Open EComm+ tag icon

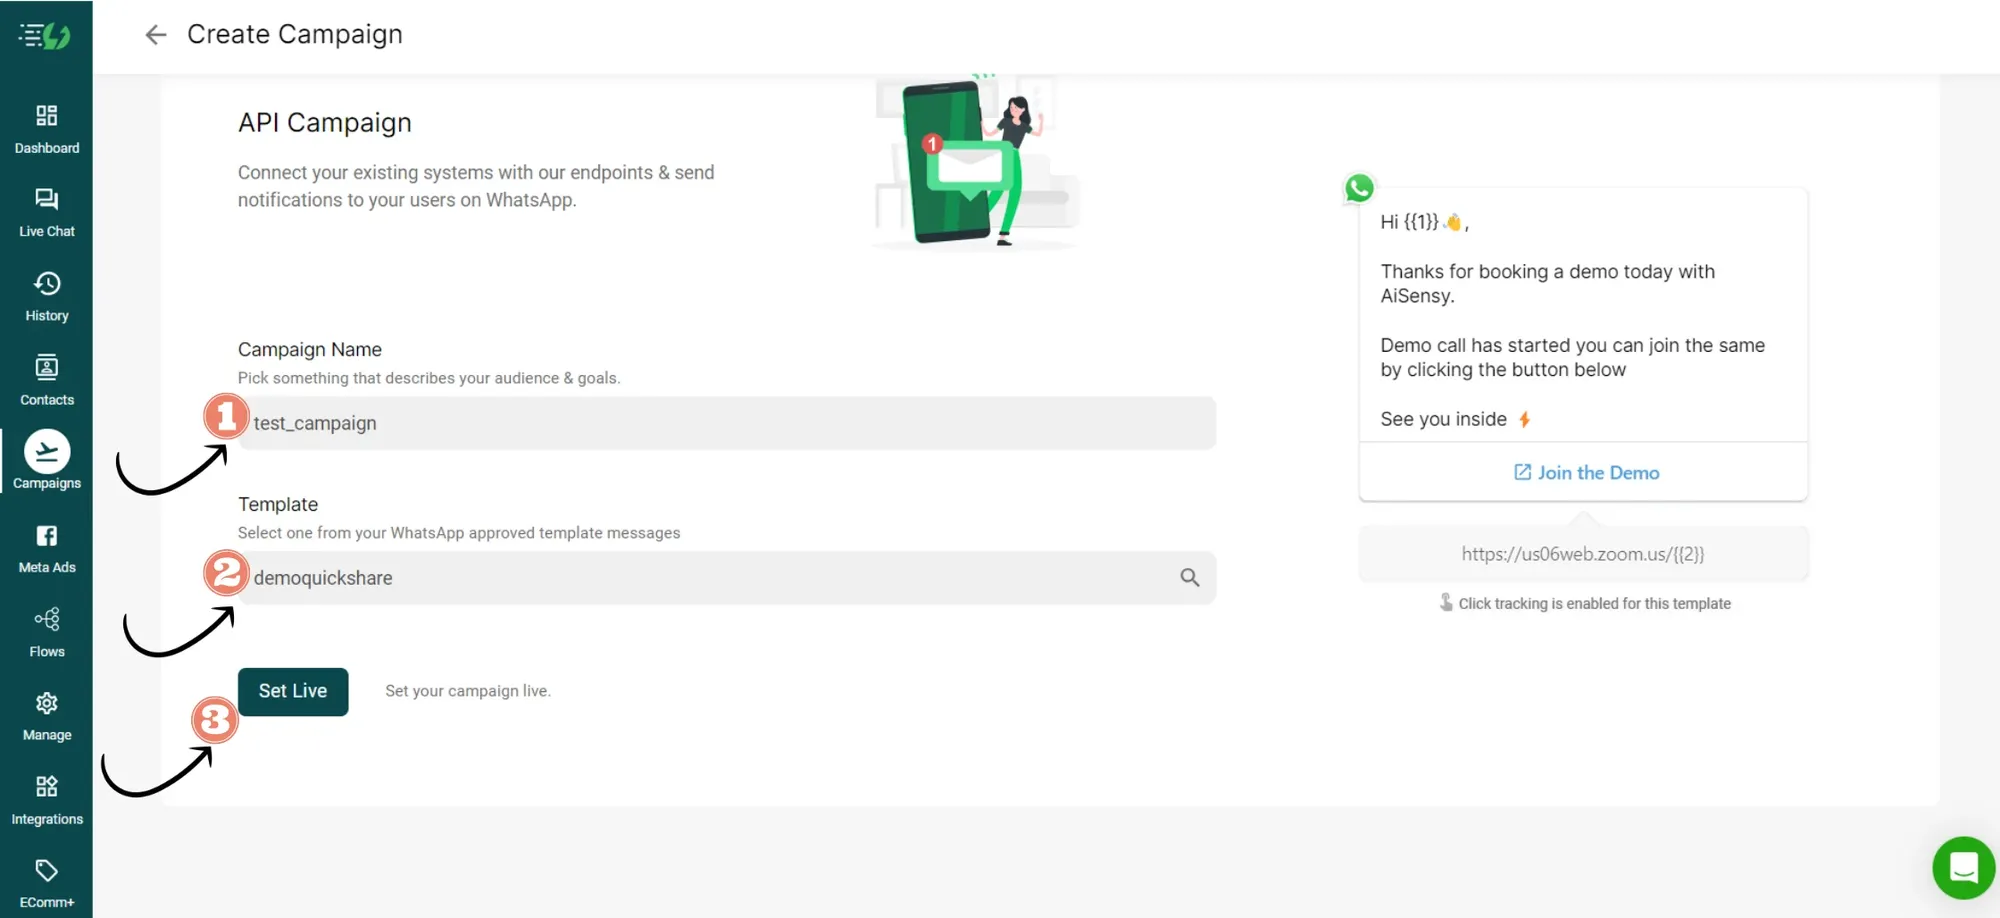46,882
